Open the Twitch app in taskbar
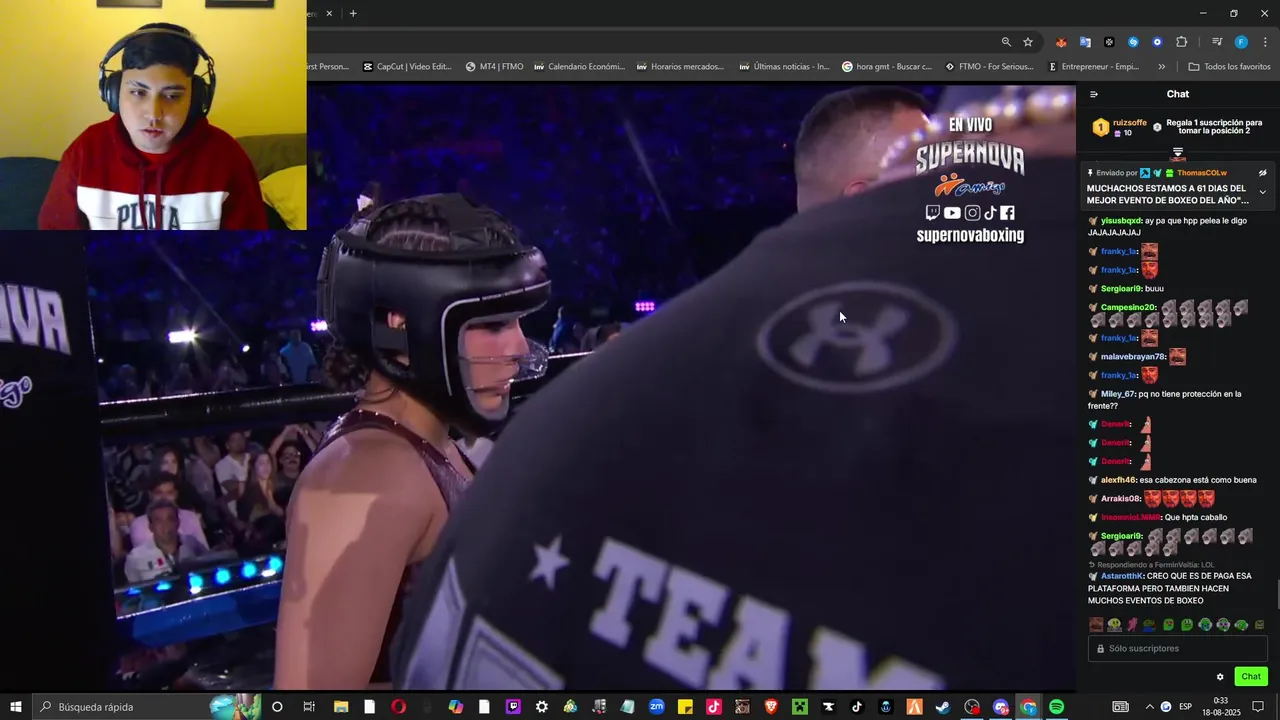This screenshot has height=720, width=1280. (513, 707)
